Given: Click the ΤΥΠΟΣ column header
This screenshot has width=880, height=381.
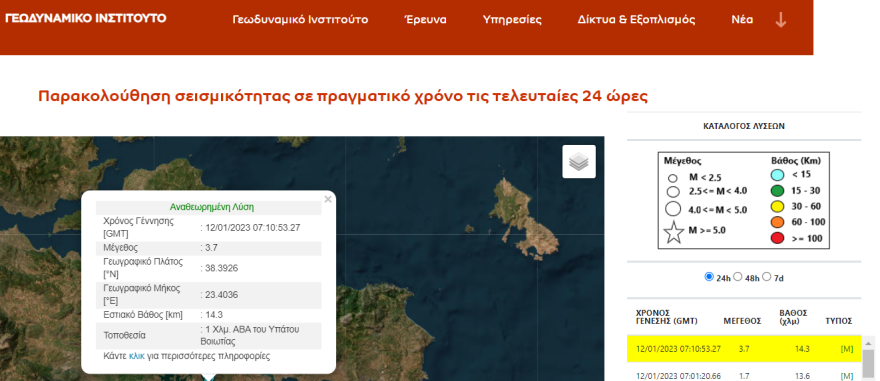Looking at the screenshot, I should pos(839,321).
